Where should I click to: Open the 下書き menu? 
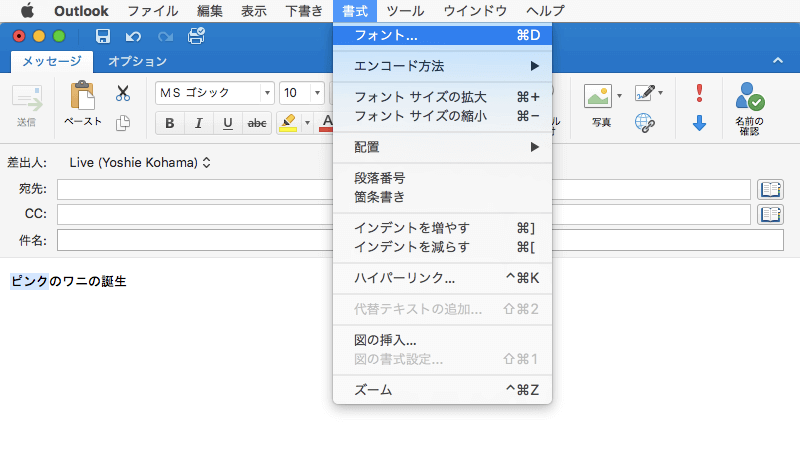(x=304, y=11)
